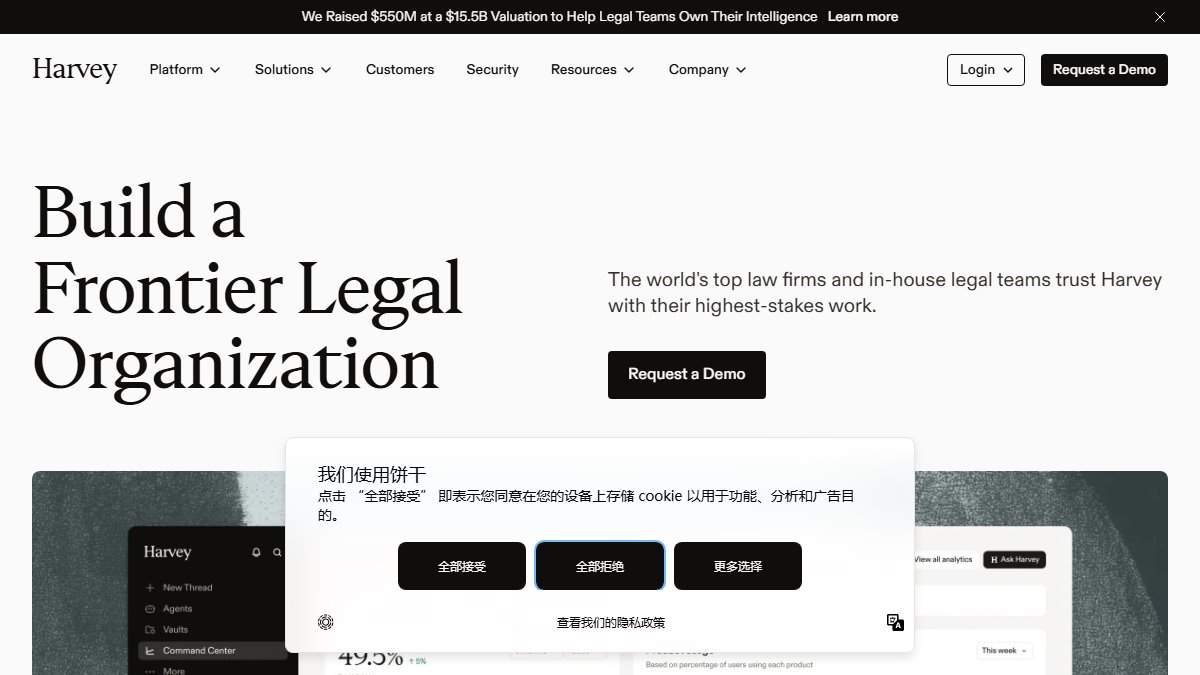This screenshot has width=1200, height=675.
Task: Open the cookie settings gear icon
Action: pyautogui.click(x=326, y=622)
